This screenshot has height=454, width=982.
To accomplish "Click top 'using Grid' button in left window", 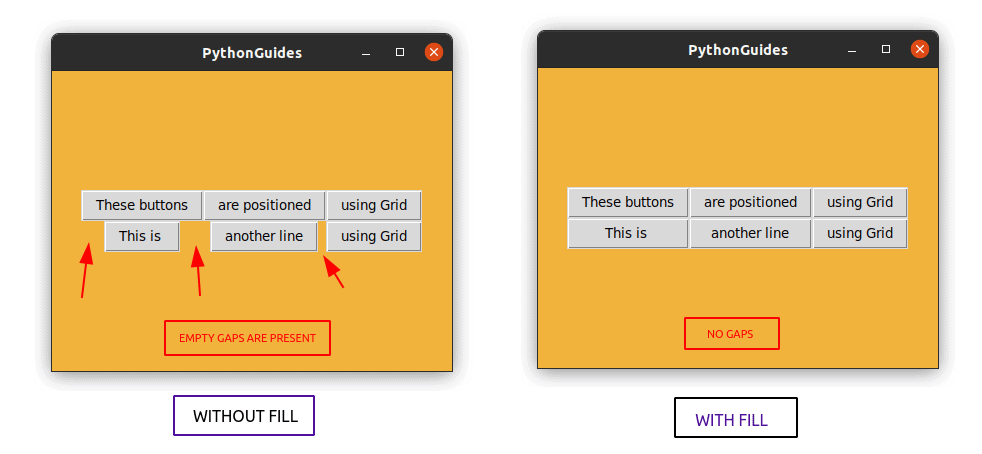I will click(374, 205).
